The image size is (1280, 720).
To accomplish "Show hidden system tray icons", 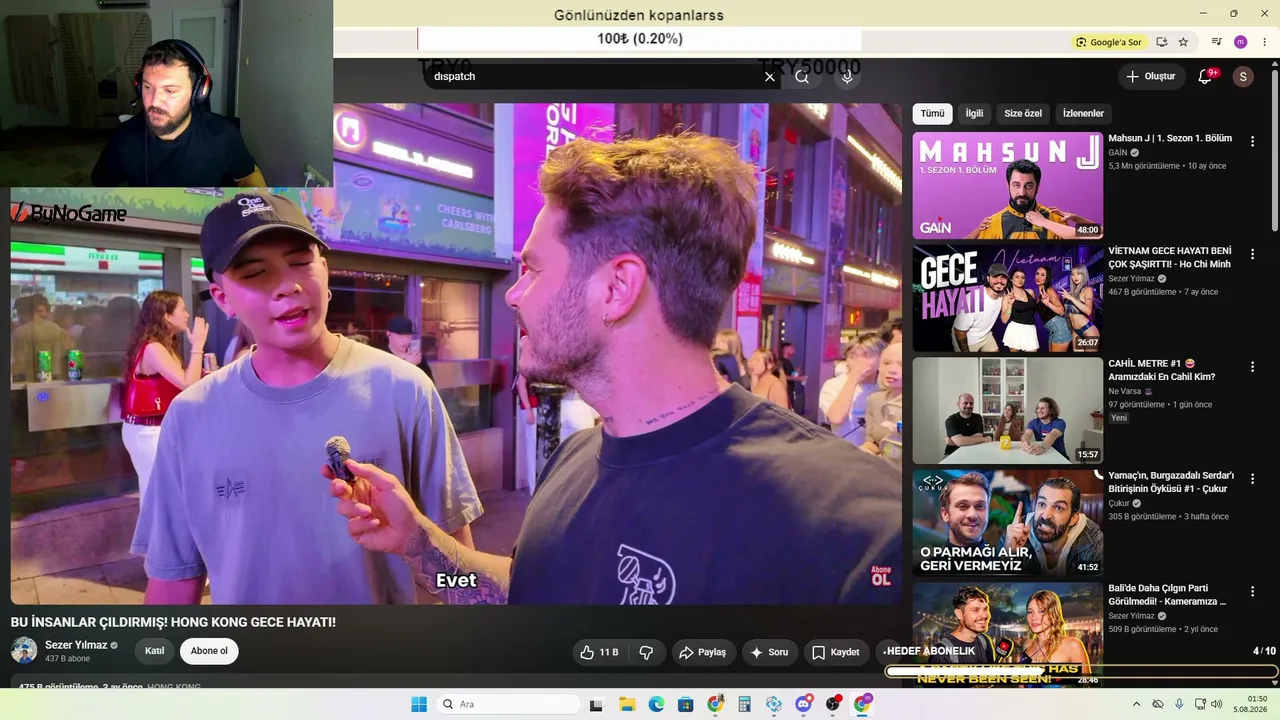I will [1136, 704].
